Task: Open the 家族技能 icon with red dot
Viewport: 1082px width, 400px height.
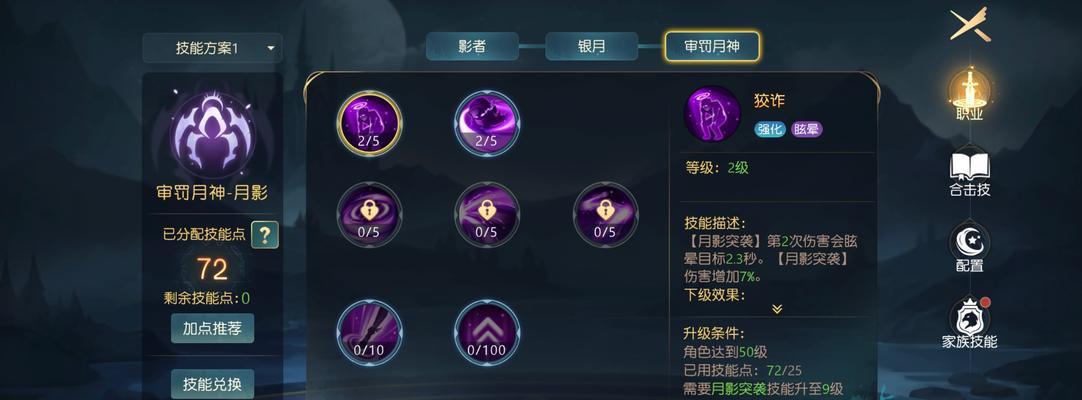Action: pos(970,323)
